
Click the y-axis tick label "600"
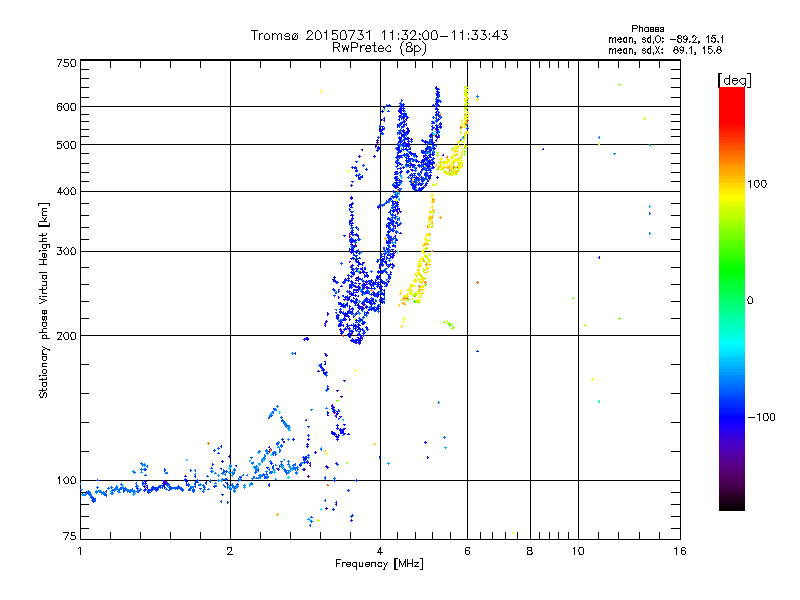(x=67, y=107)
